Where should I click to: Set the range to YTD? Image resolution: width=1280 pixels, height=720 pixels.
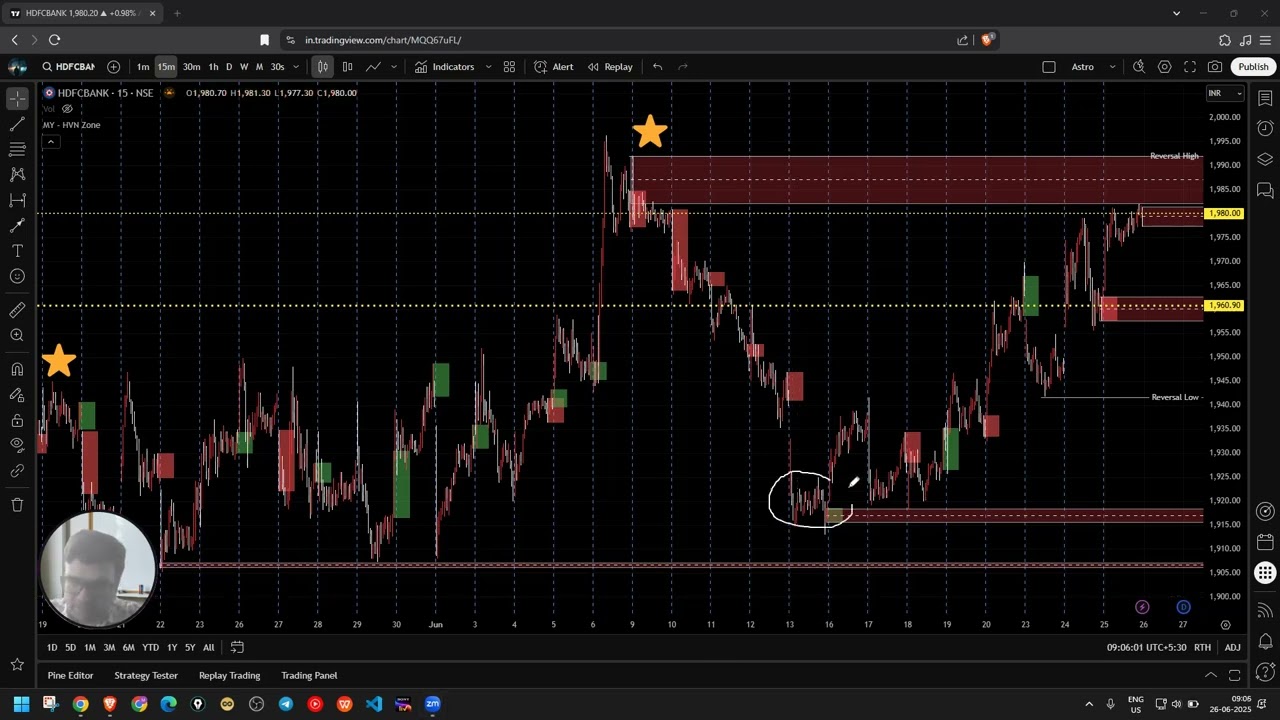pos(150,647)
